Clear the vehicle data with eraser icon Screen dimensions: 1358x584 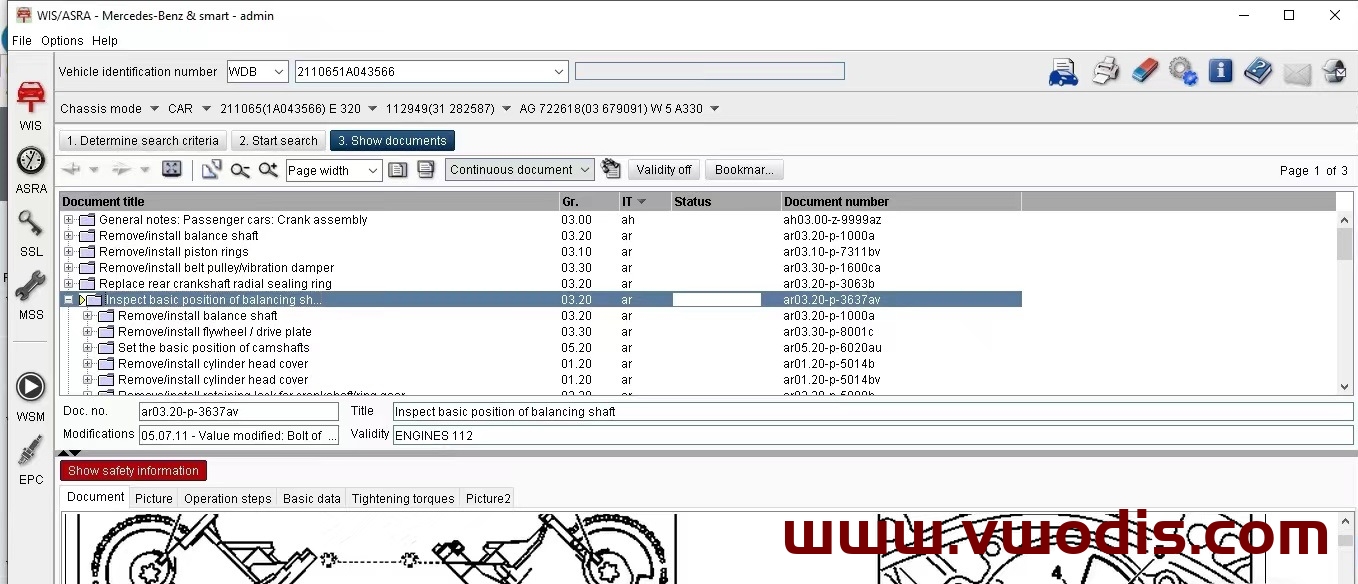click(1144, 71)
